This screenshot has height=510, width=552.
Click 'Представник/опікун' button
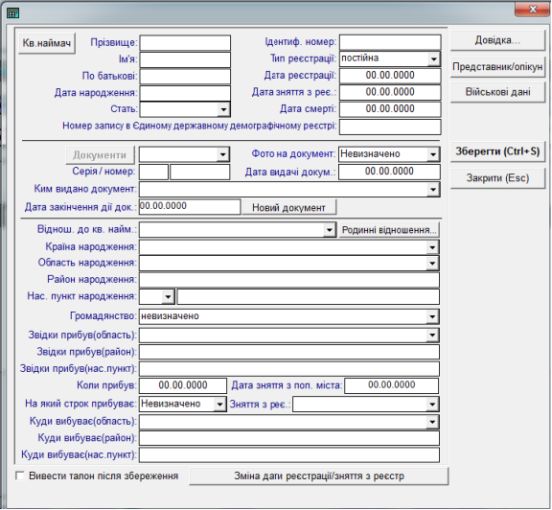pyautogui.click(x=497, y=67)
